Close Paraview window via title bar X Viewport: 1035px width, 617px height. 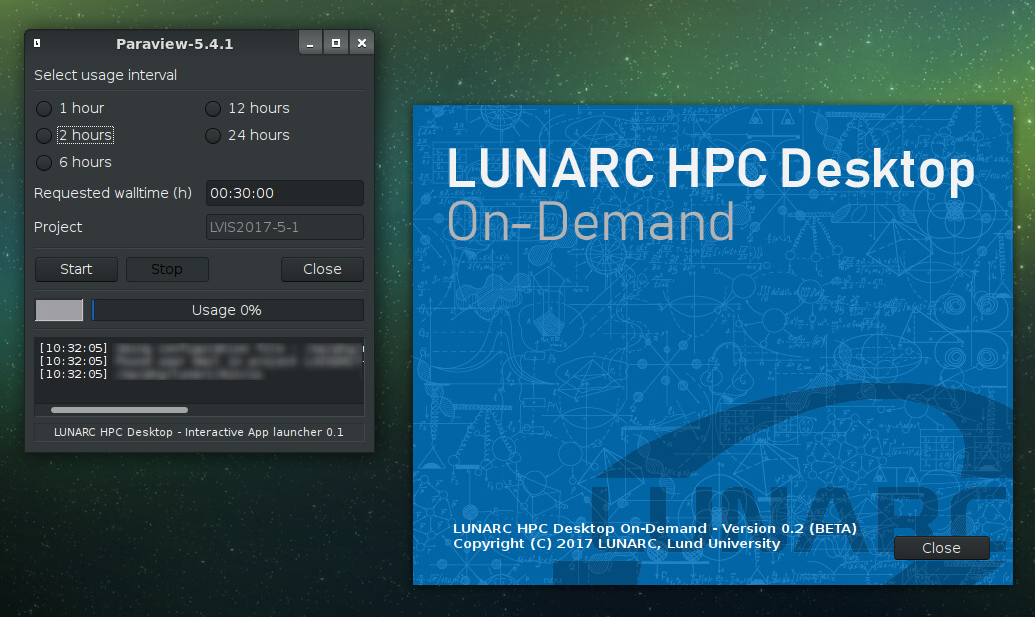pos(362,44)
